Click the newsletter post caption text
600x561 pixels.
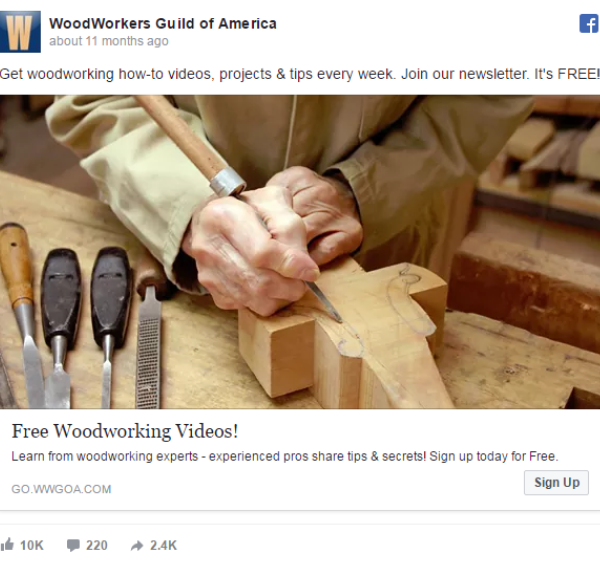[299, 74]
